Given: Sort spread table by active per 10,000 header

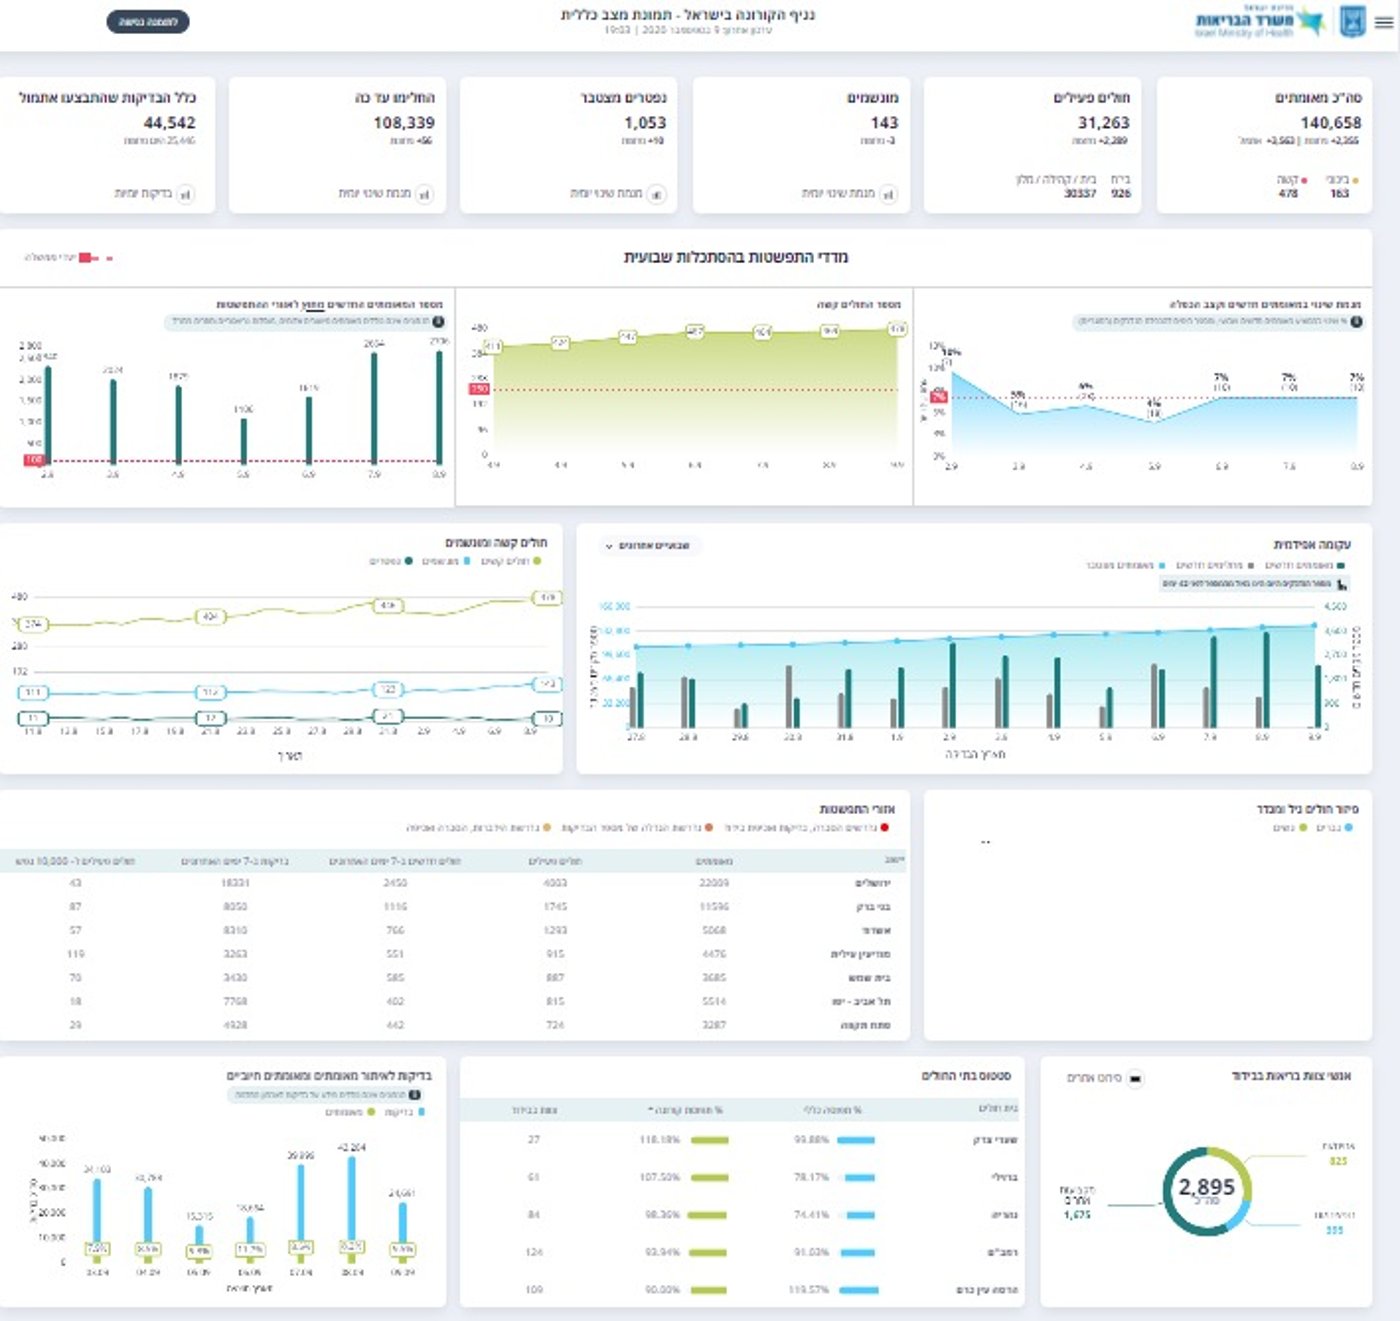Looking at the screenshot, I should tap(75, 861).
